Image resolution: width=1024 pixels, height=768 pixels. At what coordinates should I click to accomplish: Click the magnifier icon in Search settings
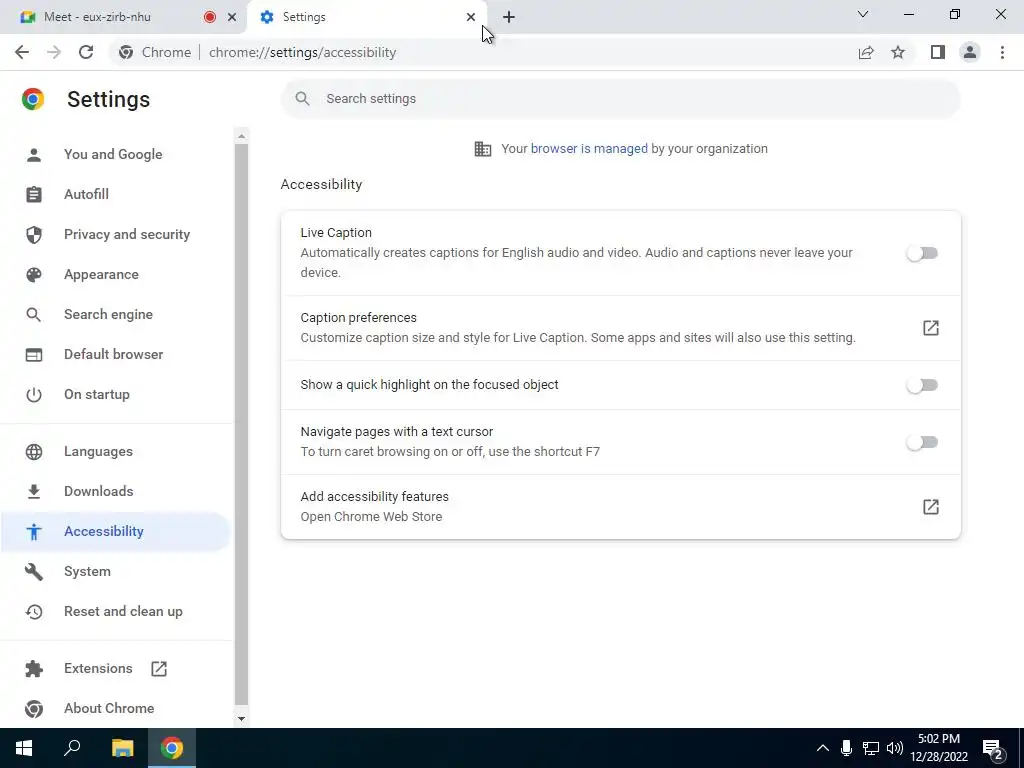point(302,99)
